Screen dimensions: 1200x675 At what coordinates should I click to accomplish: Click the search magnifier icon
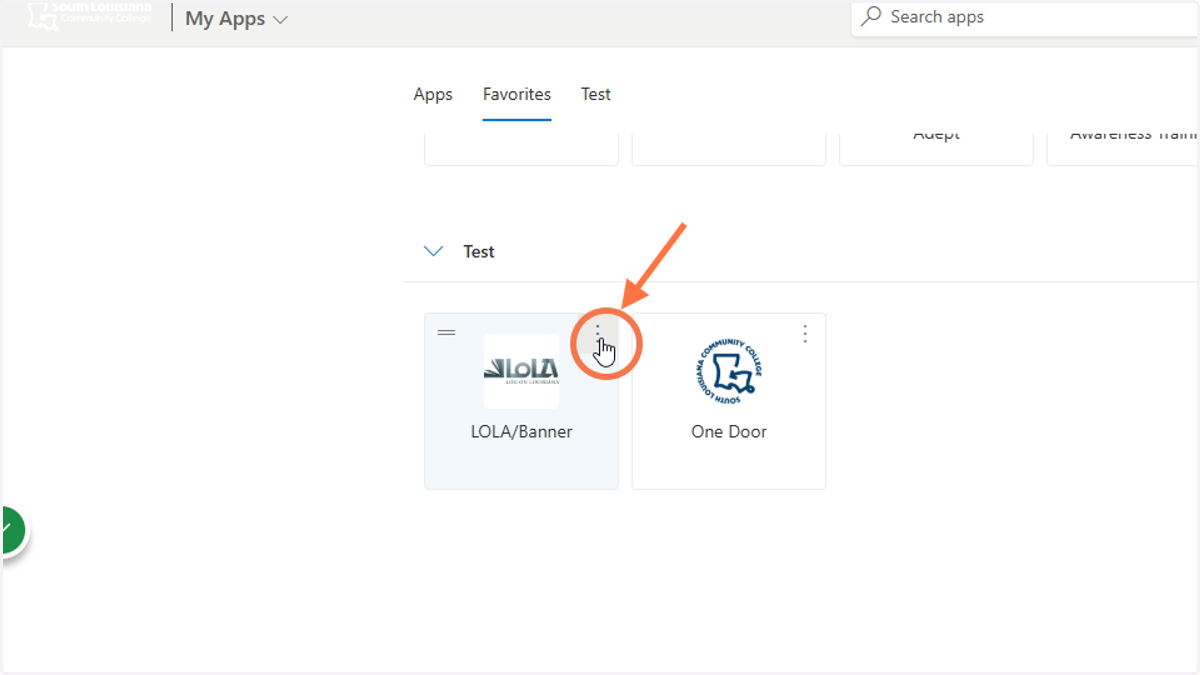(872, 17)
